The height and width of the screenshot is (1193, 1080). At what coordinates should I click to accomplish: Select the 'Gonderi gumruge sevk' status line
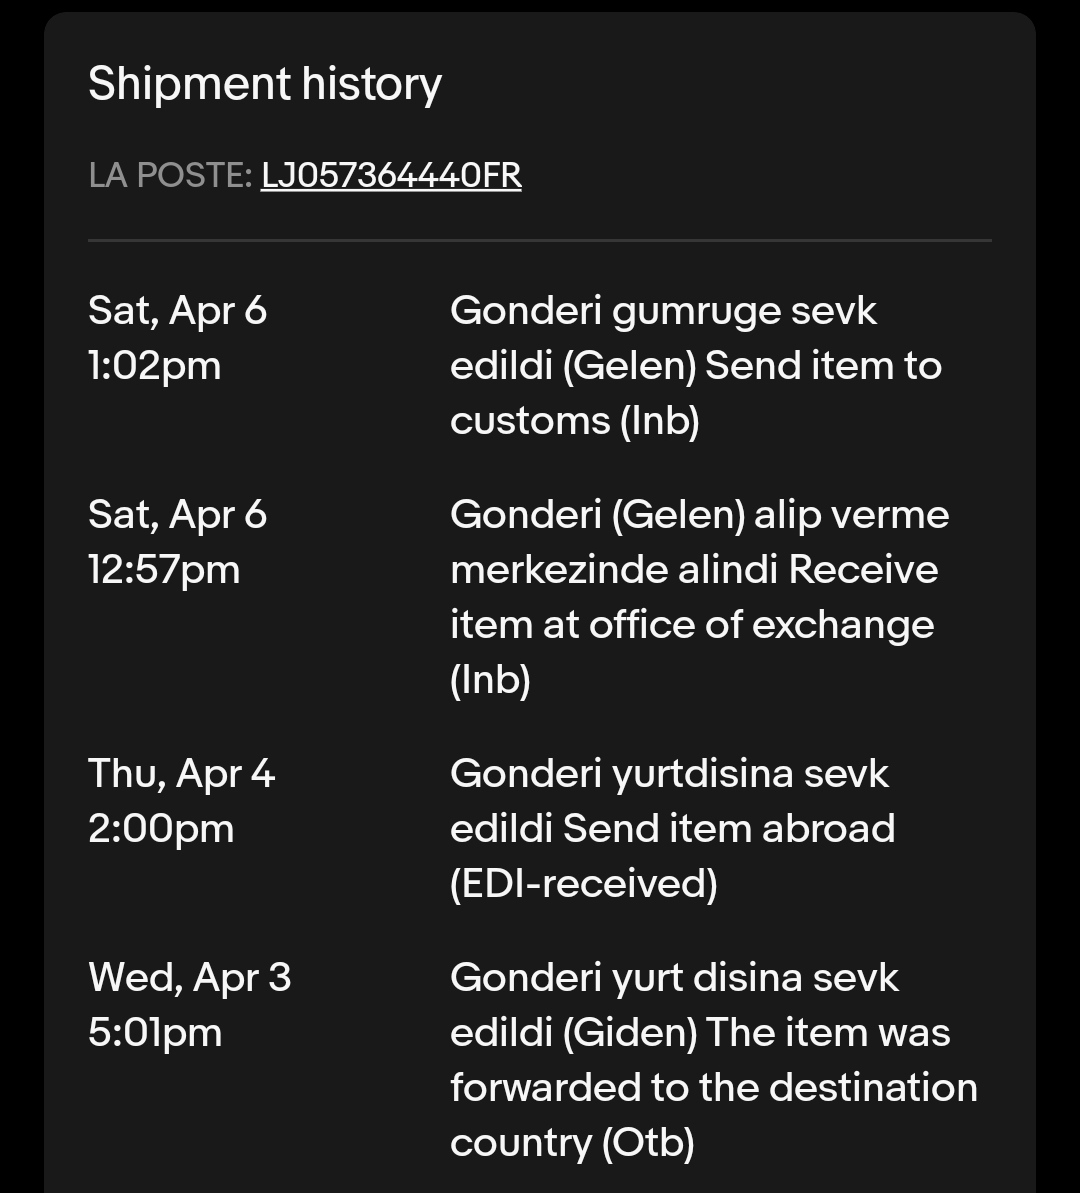coord(663,311)
